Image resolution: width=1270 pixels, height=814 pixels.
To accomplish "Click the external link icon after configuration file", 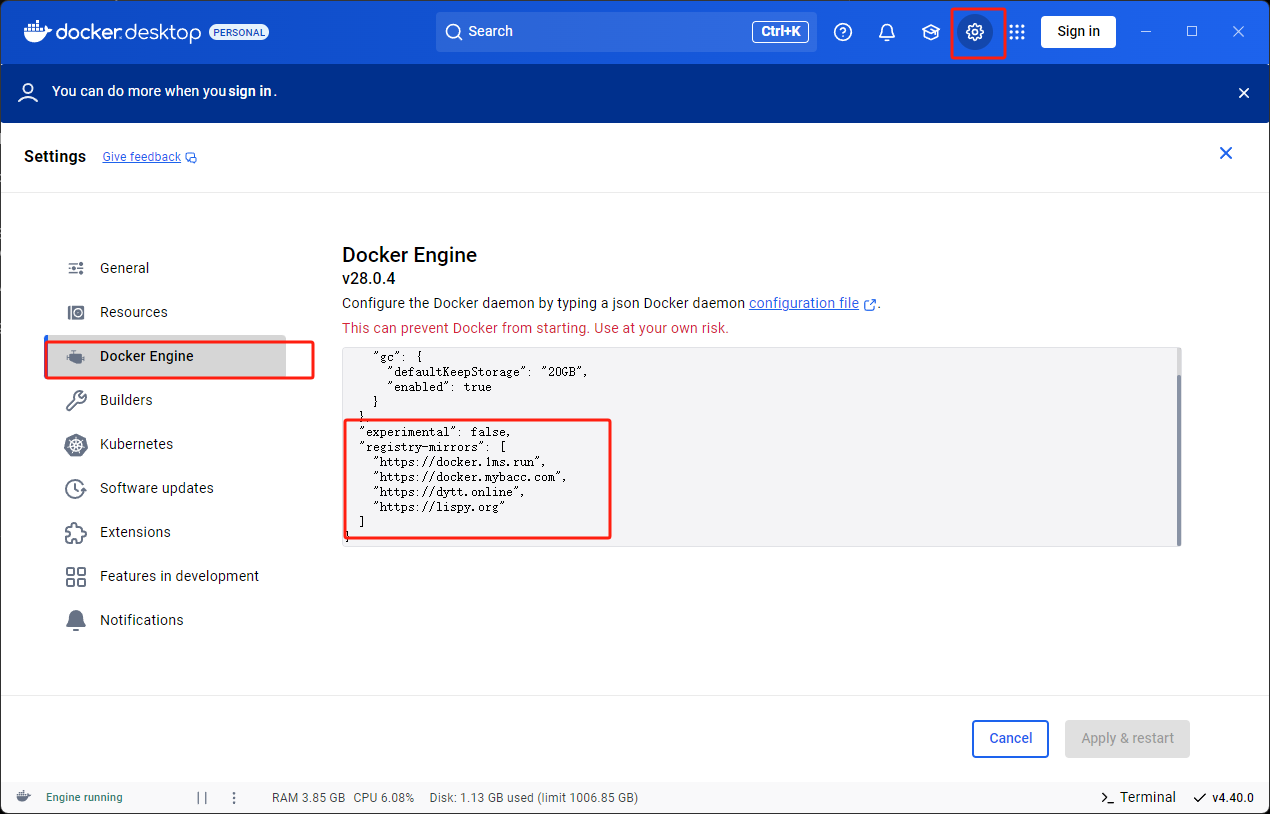I will click(x=870, y=304).
